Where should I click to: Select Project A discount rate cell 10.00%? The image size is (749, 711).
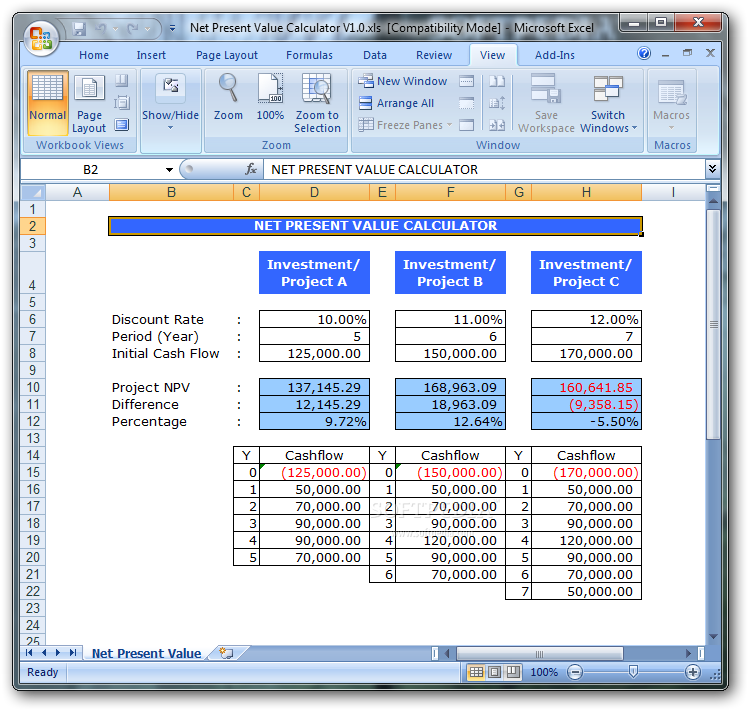point(314,320)
